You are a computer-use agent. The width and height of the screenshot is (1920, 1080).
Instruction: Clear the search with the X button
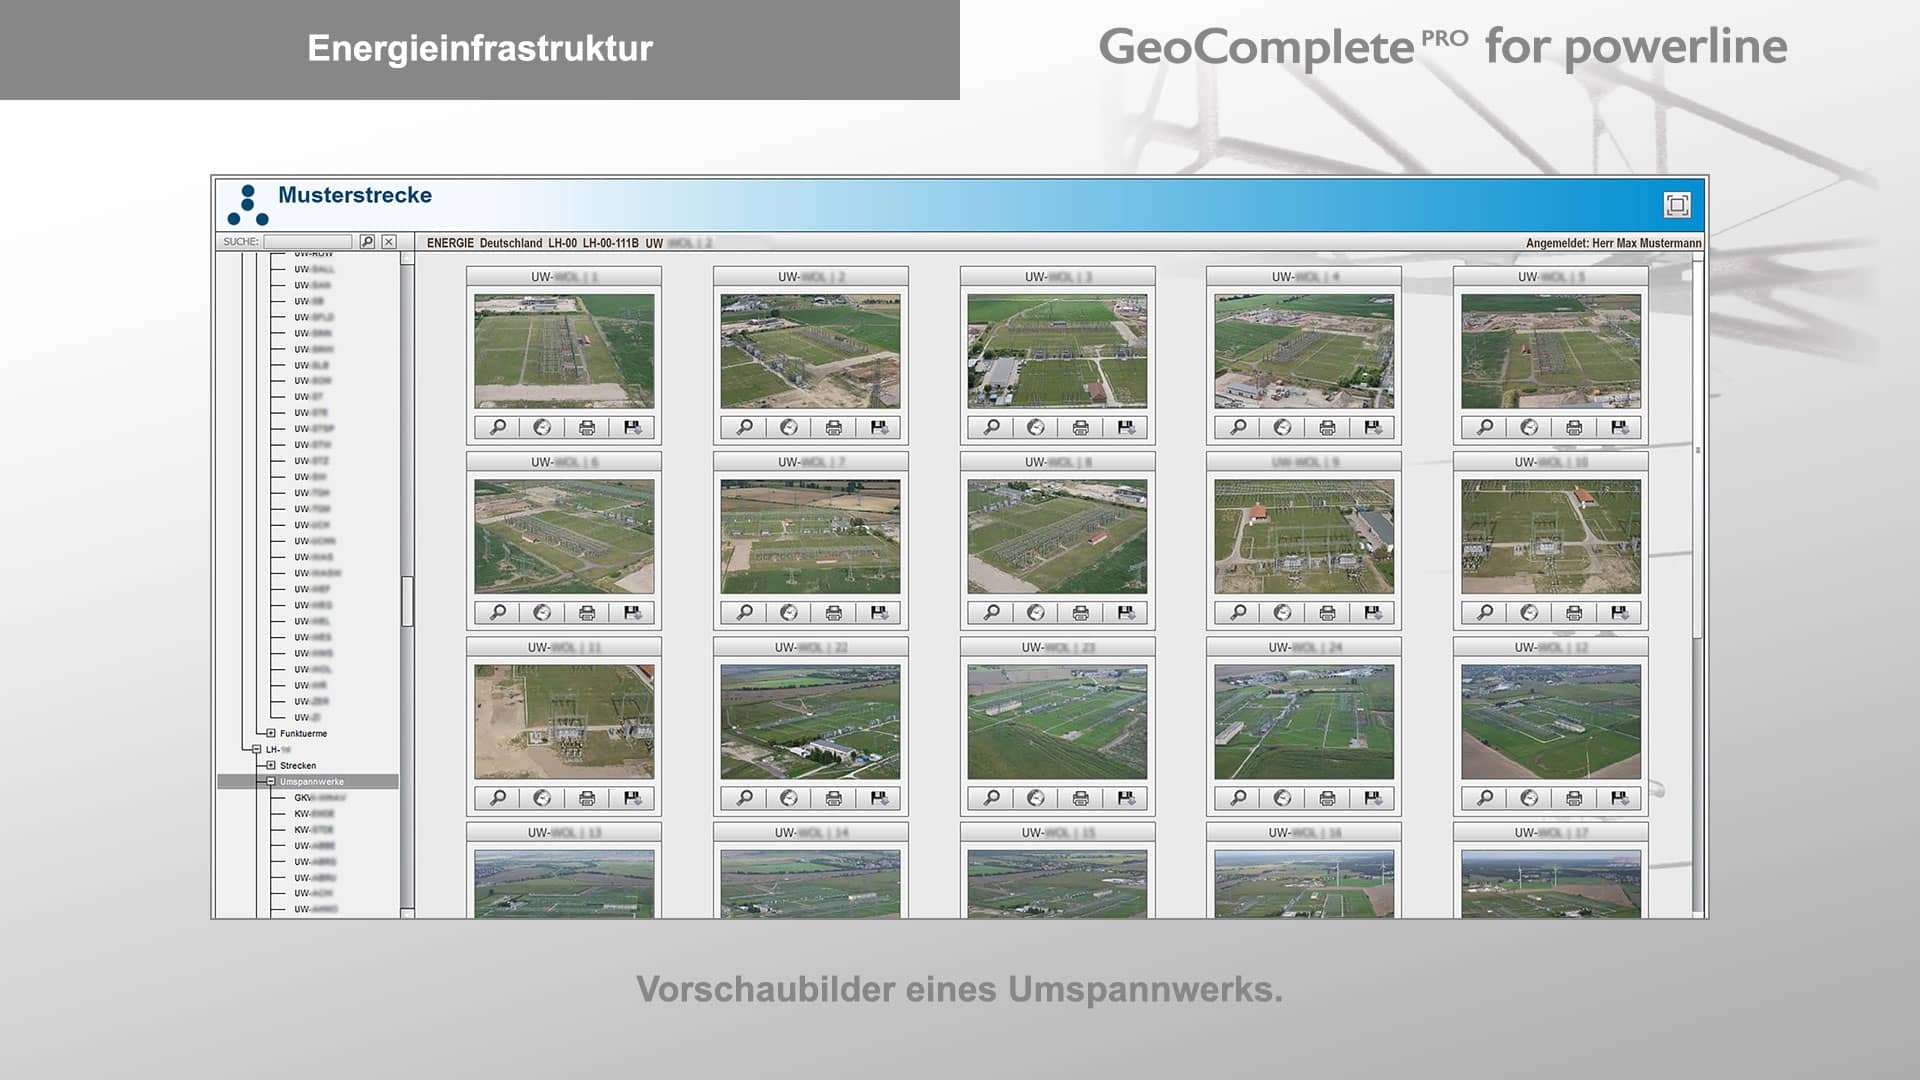[x=389, y=242]
